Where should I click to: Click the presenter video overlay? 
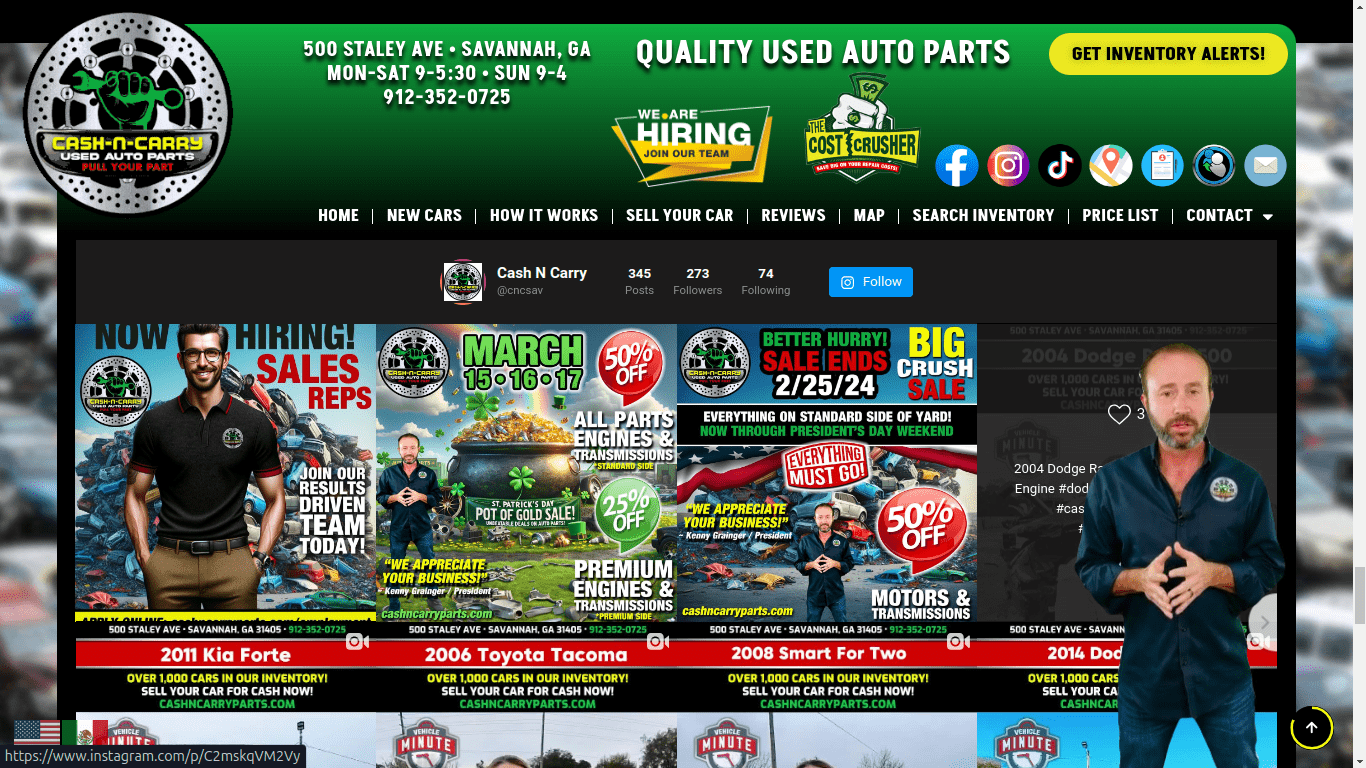(x=1180, y=555)
